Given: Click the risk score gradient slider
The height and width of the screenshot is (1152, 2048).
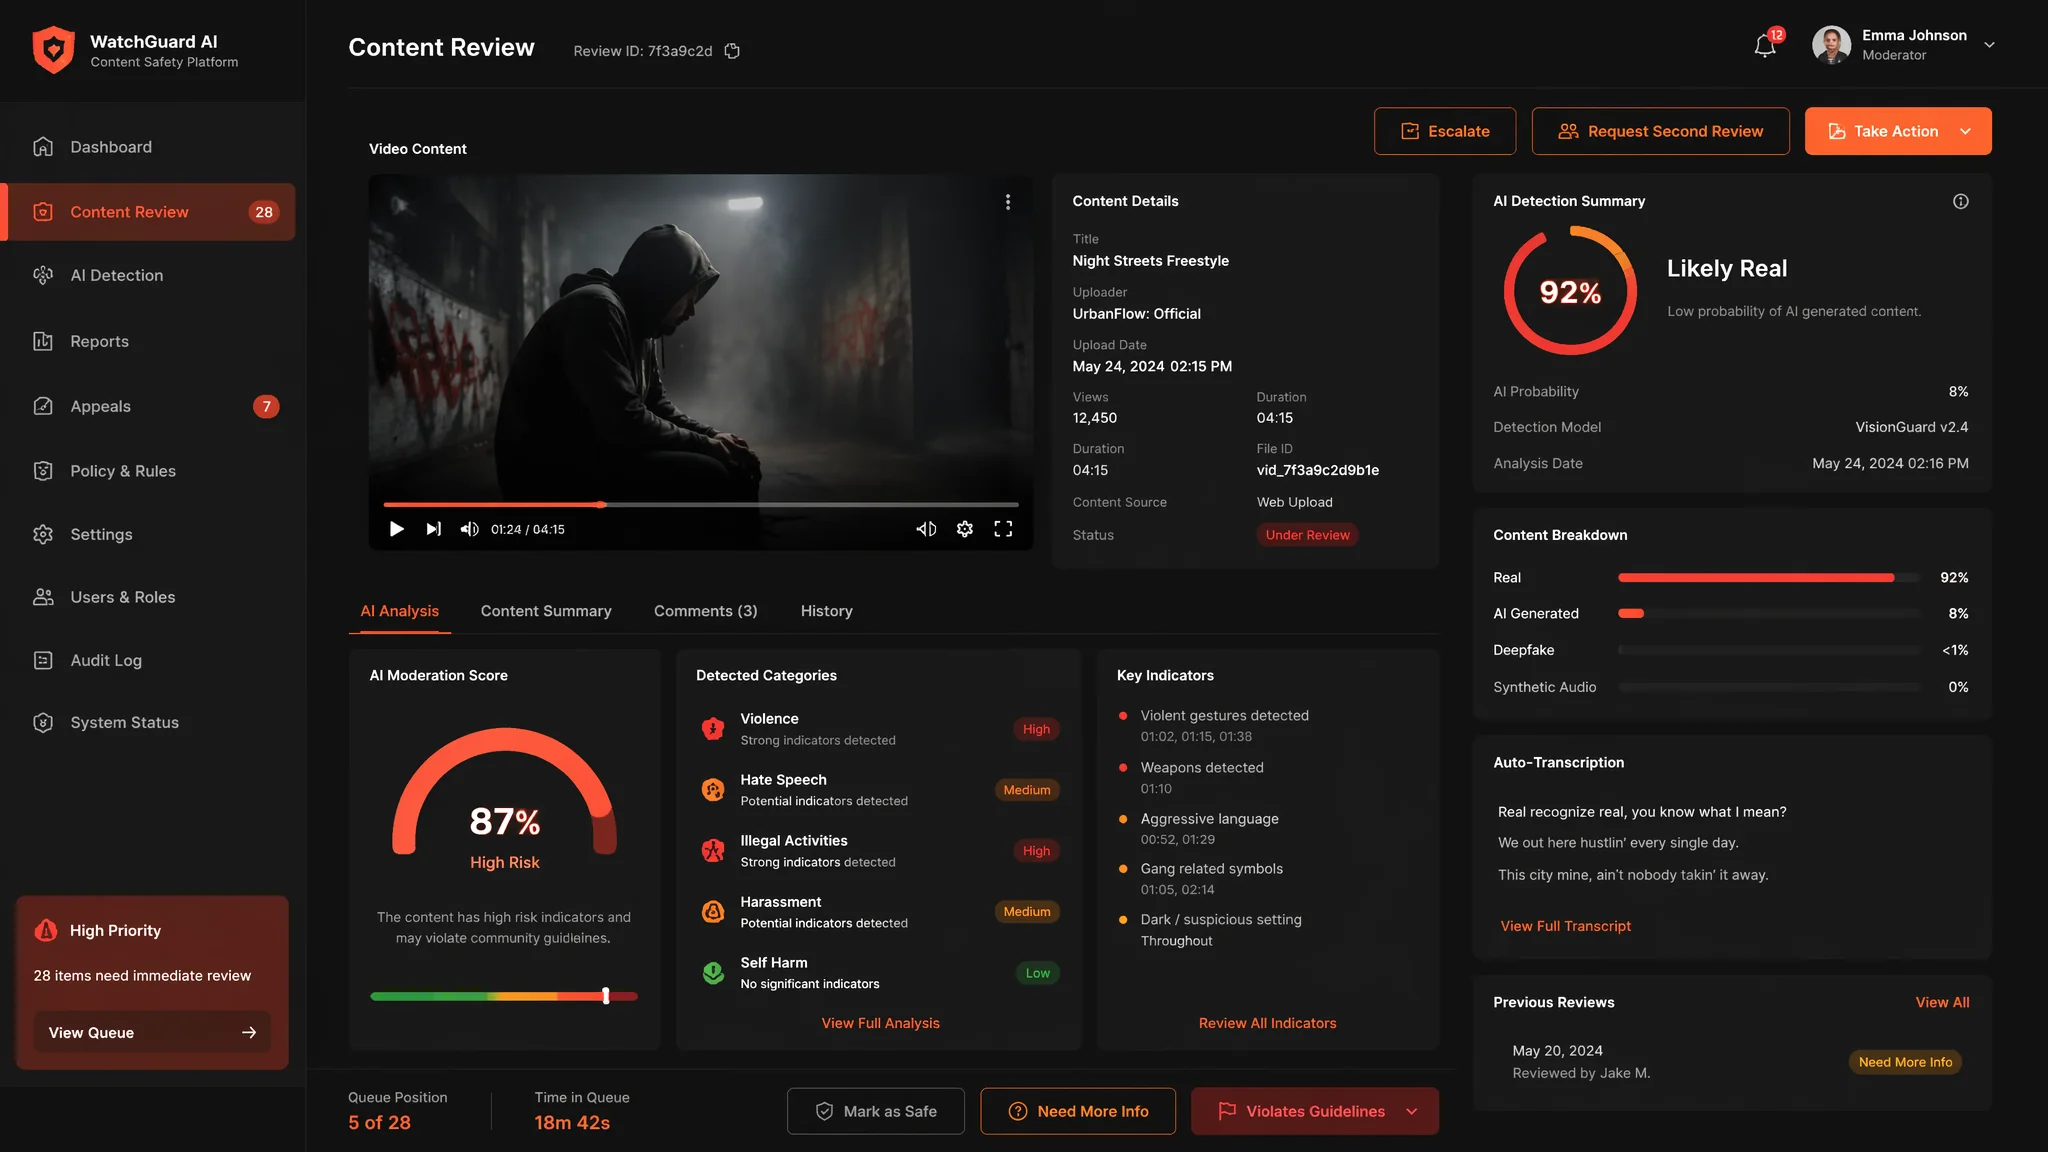Looking at the screenshot, I should pyautogui.click(x=504, y=996).
